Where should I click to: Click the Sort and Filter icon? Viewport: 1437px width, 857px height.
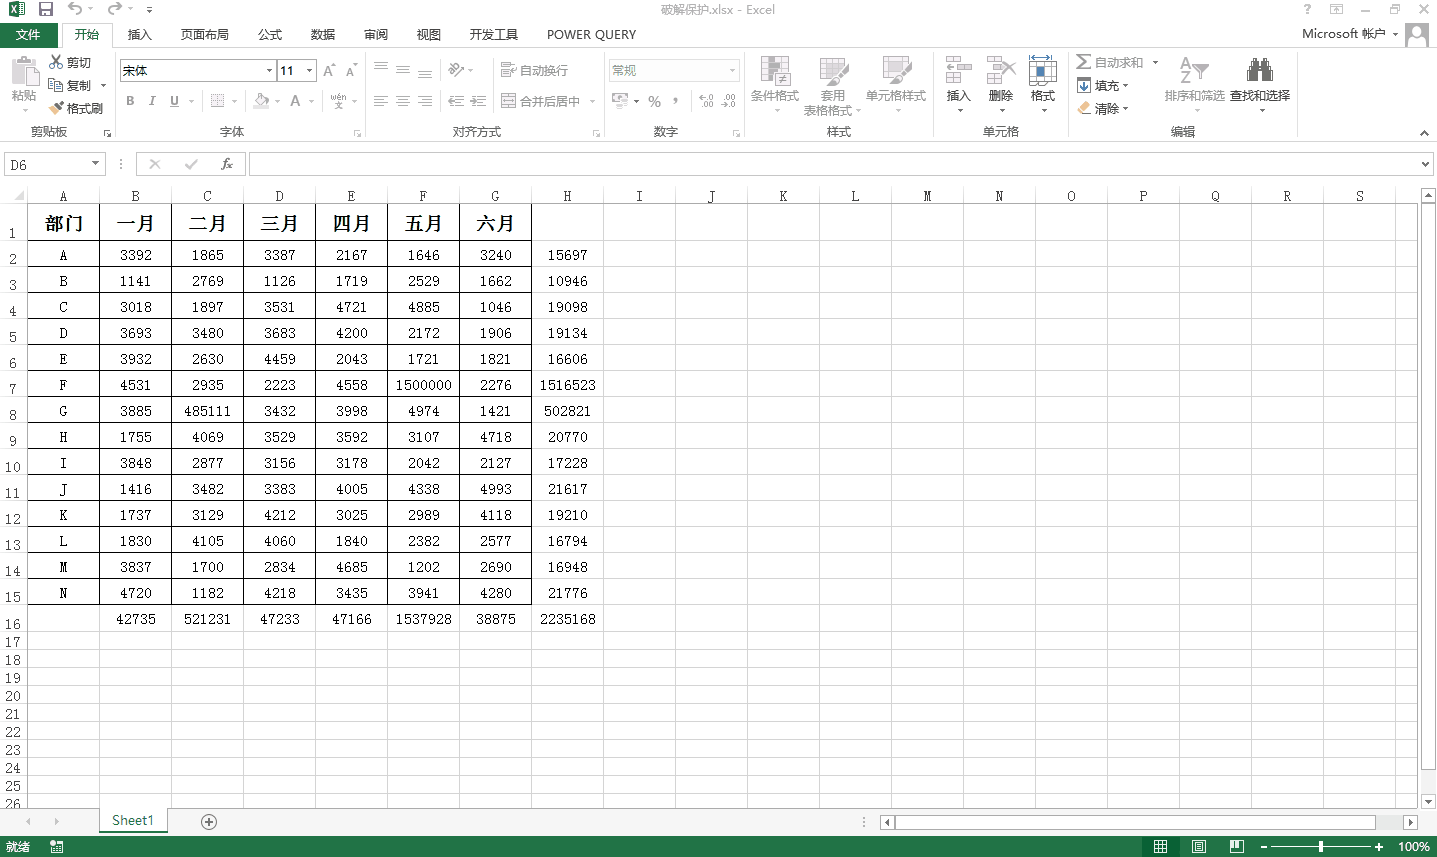tap(1193, 71)
